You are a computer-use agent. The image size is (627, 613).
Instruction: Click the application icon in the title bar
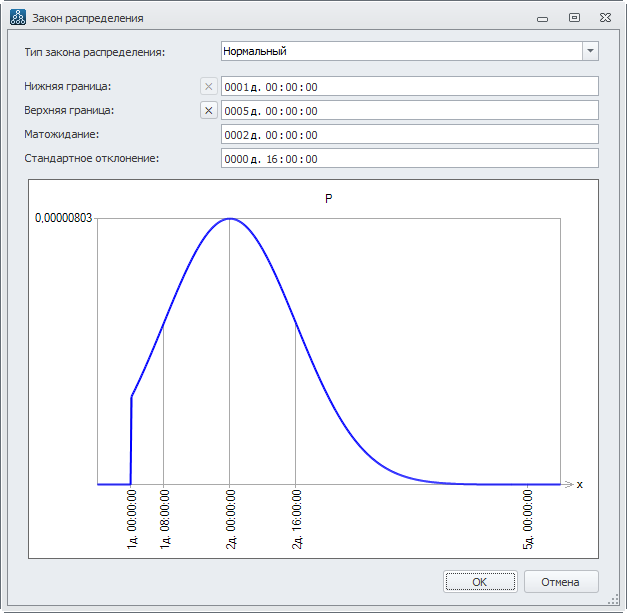[x=17, y=17]
